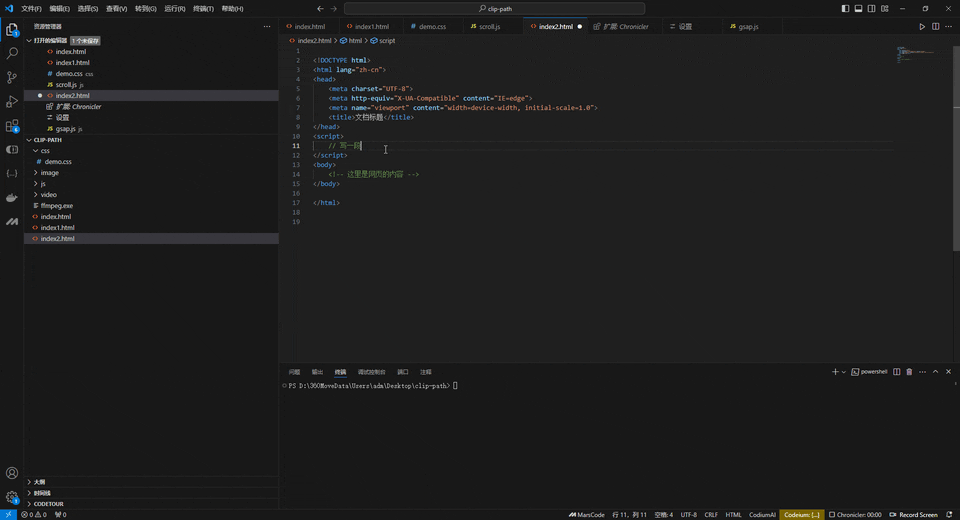Close the terminal panel with X
Viewport: 960px width, 520px height.
click(948, 372)
